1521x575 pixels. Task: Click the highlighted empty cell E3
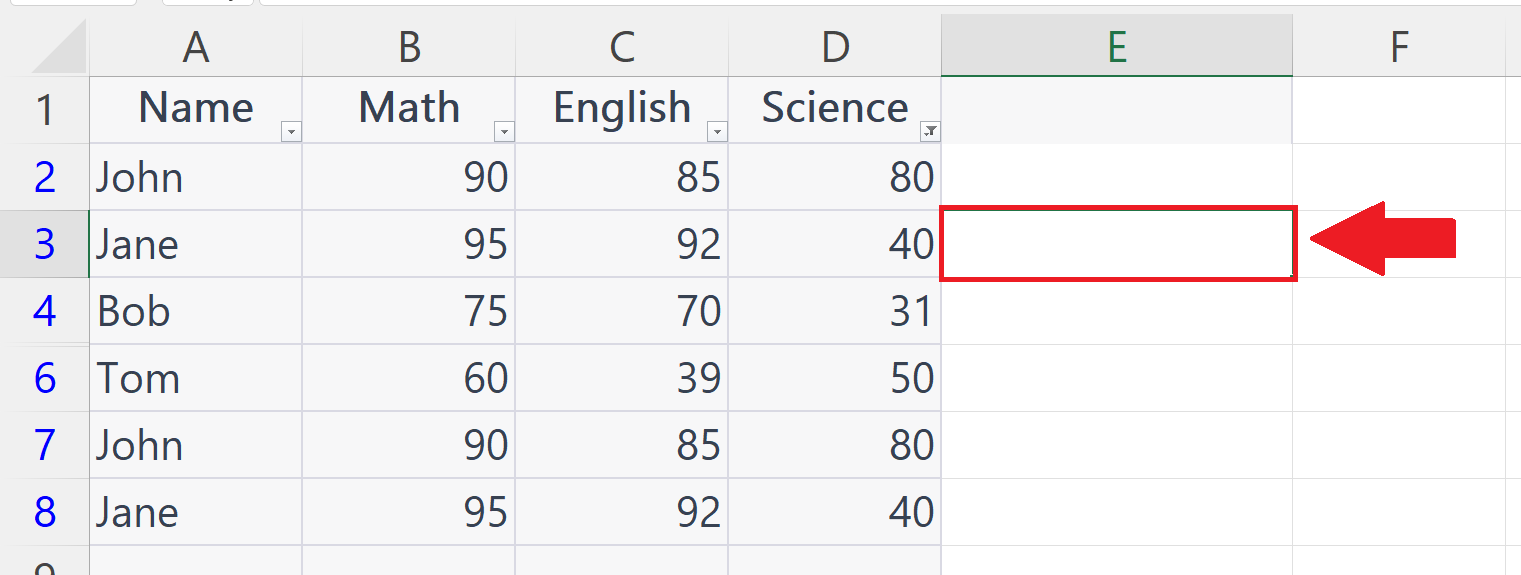1117,244
